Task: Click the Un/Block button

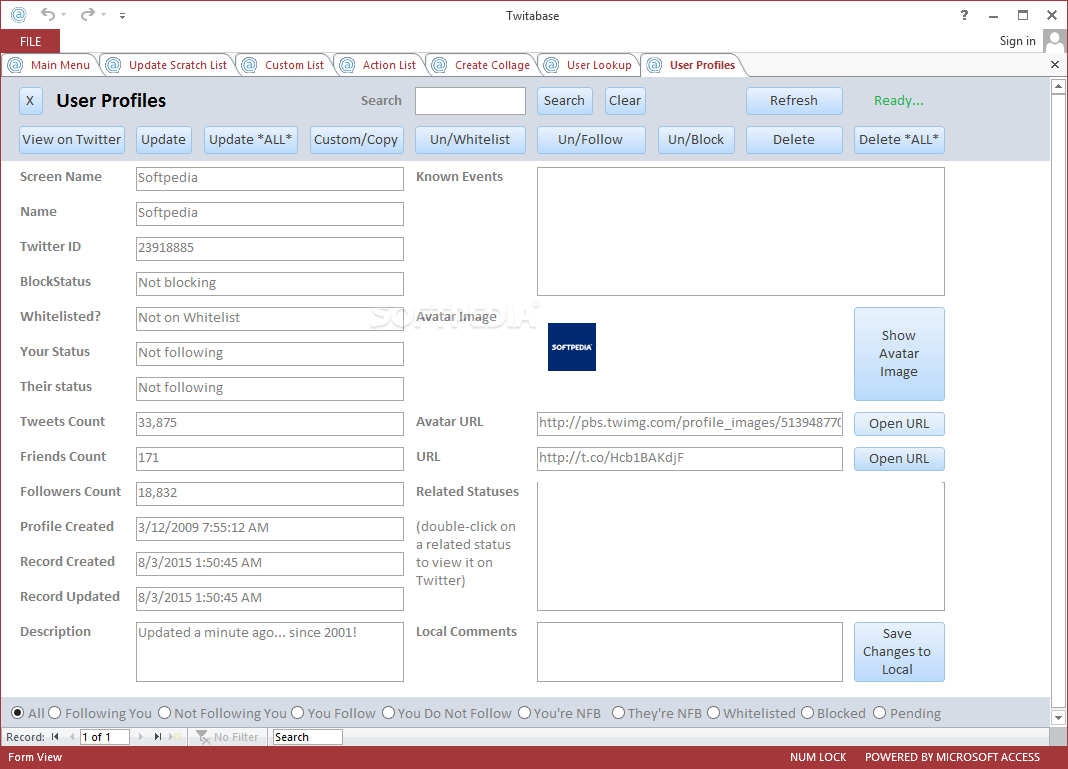Action: click(696, 140)
